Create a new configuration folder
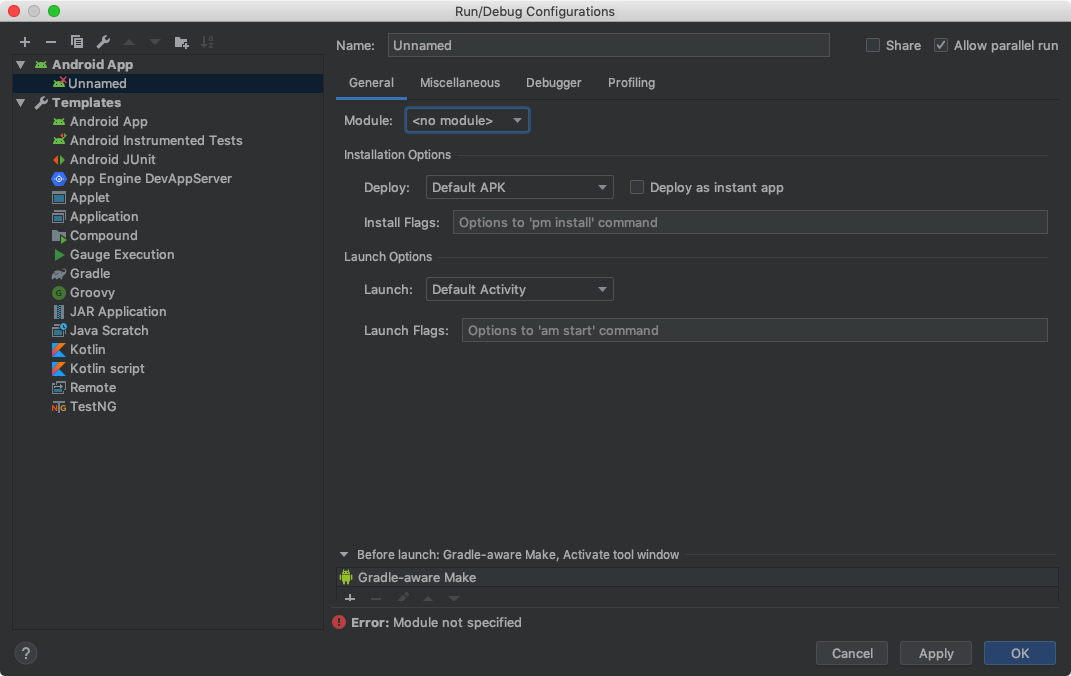This screenshot has height=676, width=1071. coord(181,42)
